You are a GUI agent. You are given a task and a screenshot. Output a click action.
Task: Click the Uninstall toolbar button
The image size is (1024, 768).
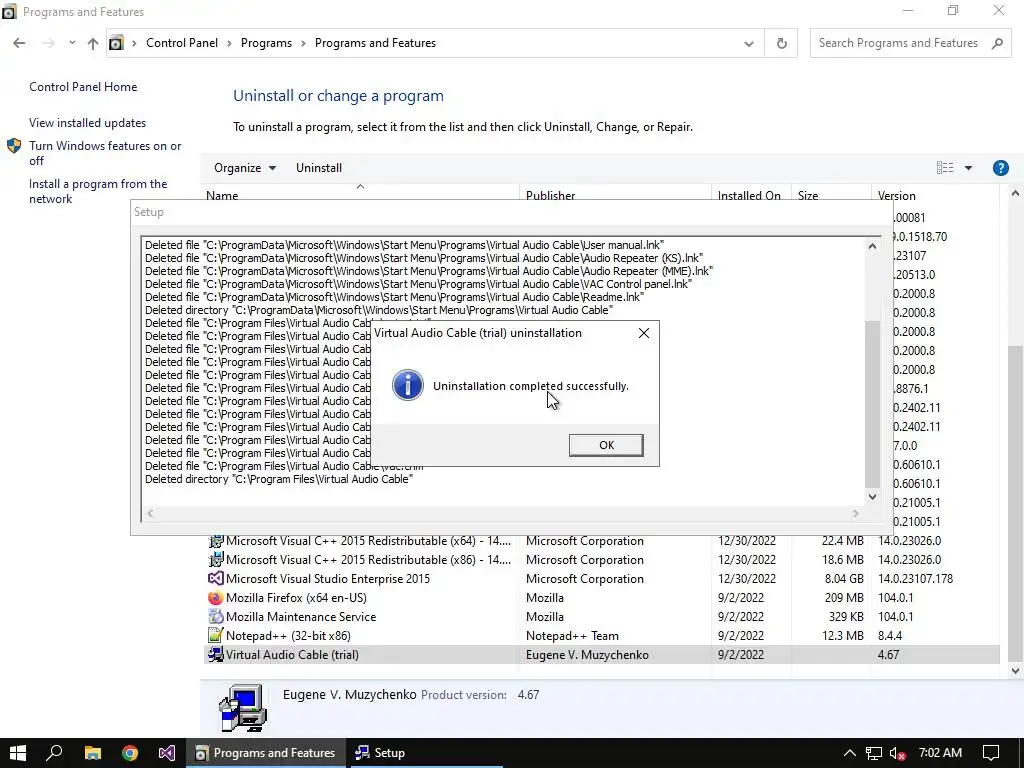(319, 168)
